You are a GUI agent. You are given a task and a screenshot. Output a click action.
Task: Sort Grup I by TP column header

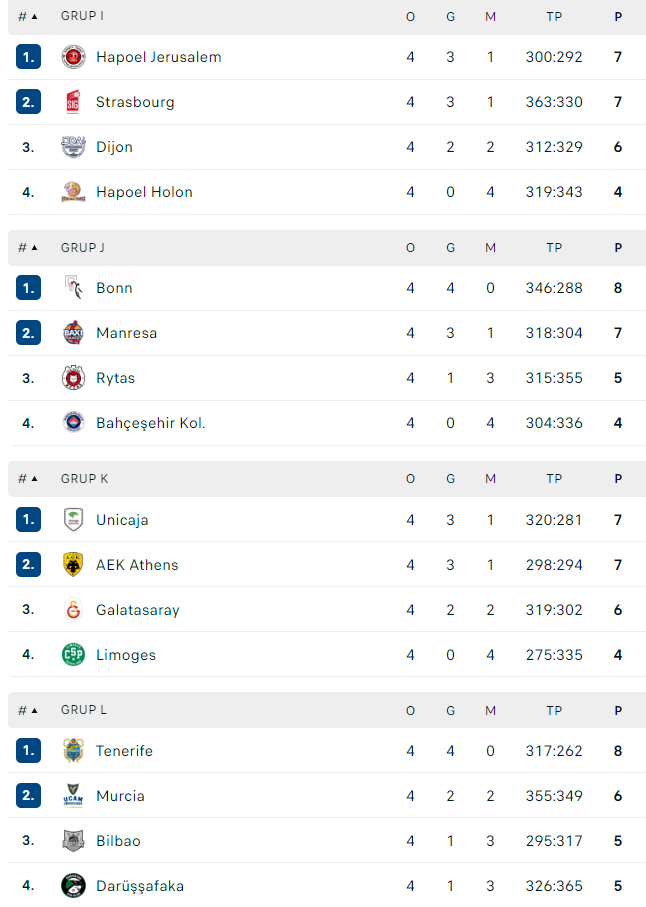click(554, 17)
